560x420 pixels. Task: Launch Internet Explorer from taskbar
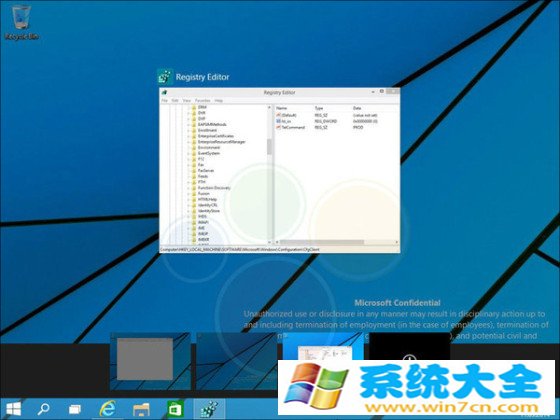point(108,409)
